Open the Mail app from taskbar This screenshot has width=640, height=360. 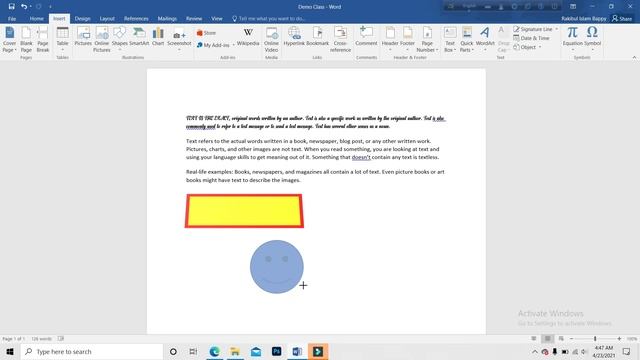[256, 351]
